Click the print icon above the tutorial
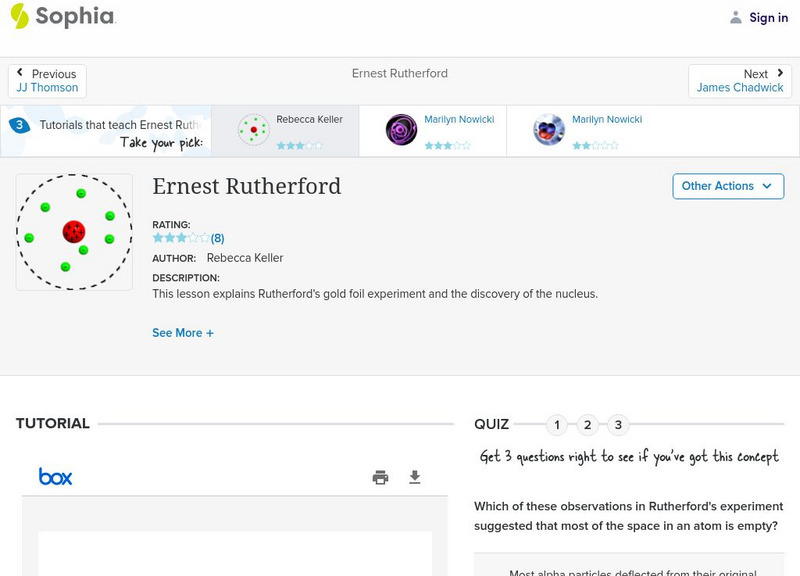This screenshot has height=576, width=800. 380,478
